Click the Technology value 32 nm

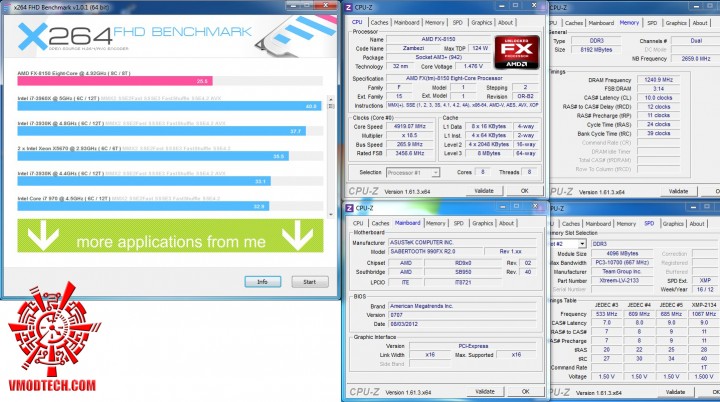[400, 67]
